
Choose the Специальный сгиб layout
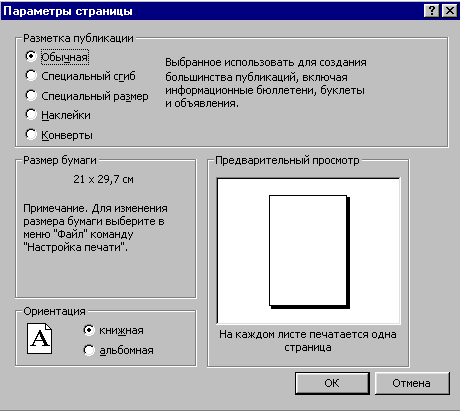[81, 76]
